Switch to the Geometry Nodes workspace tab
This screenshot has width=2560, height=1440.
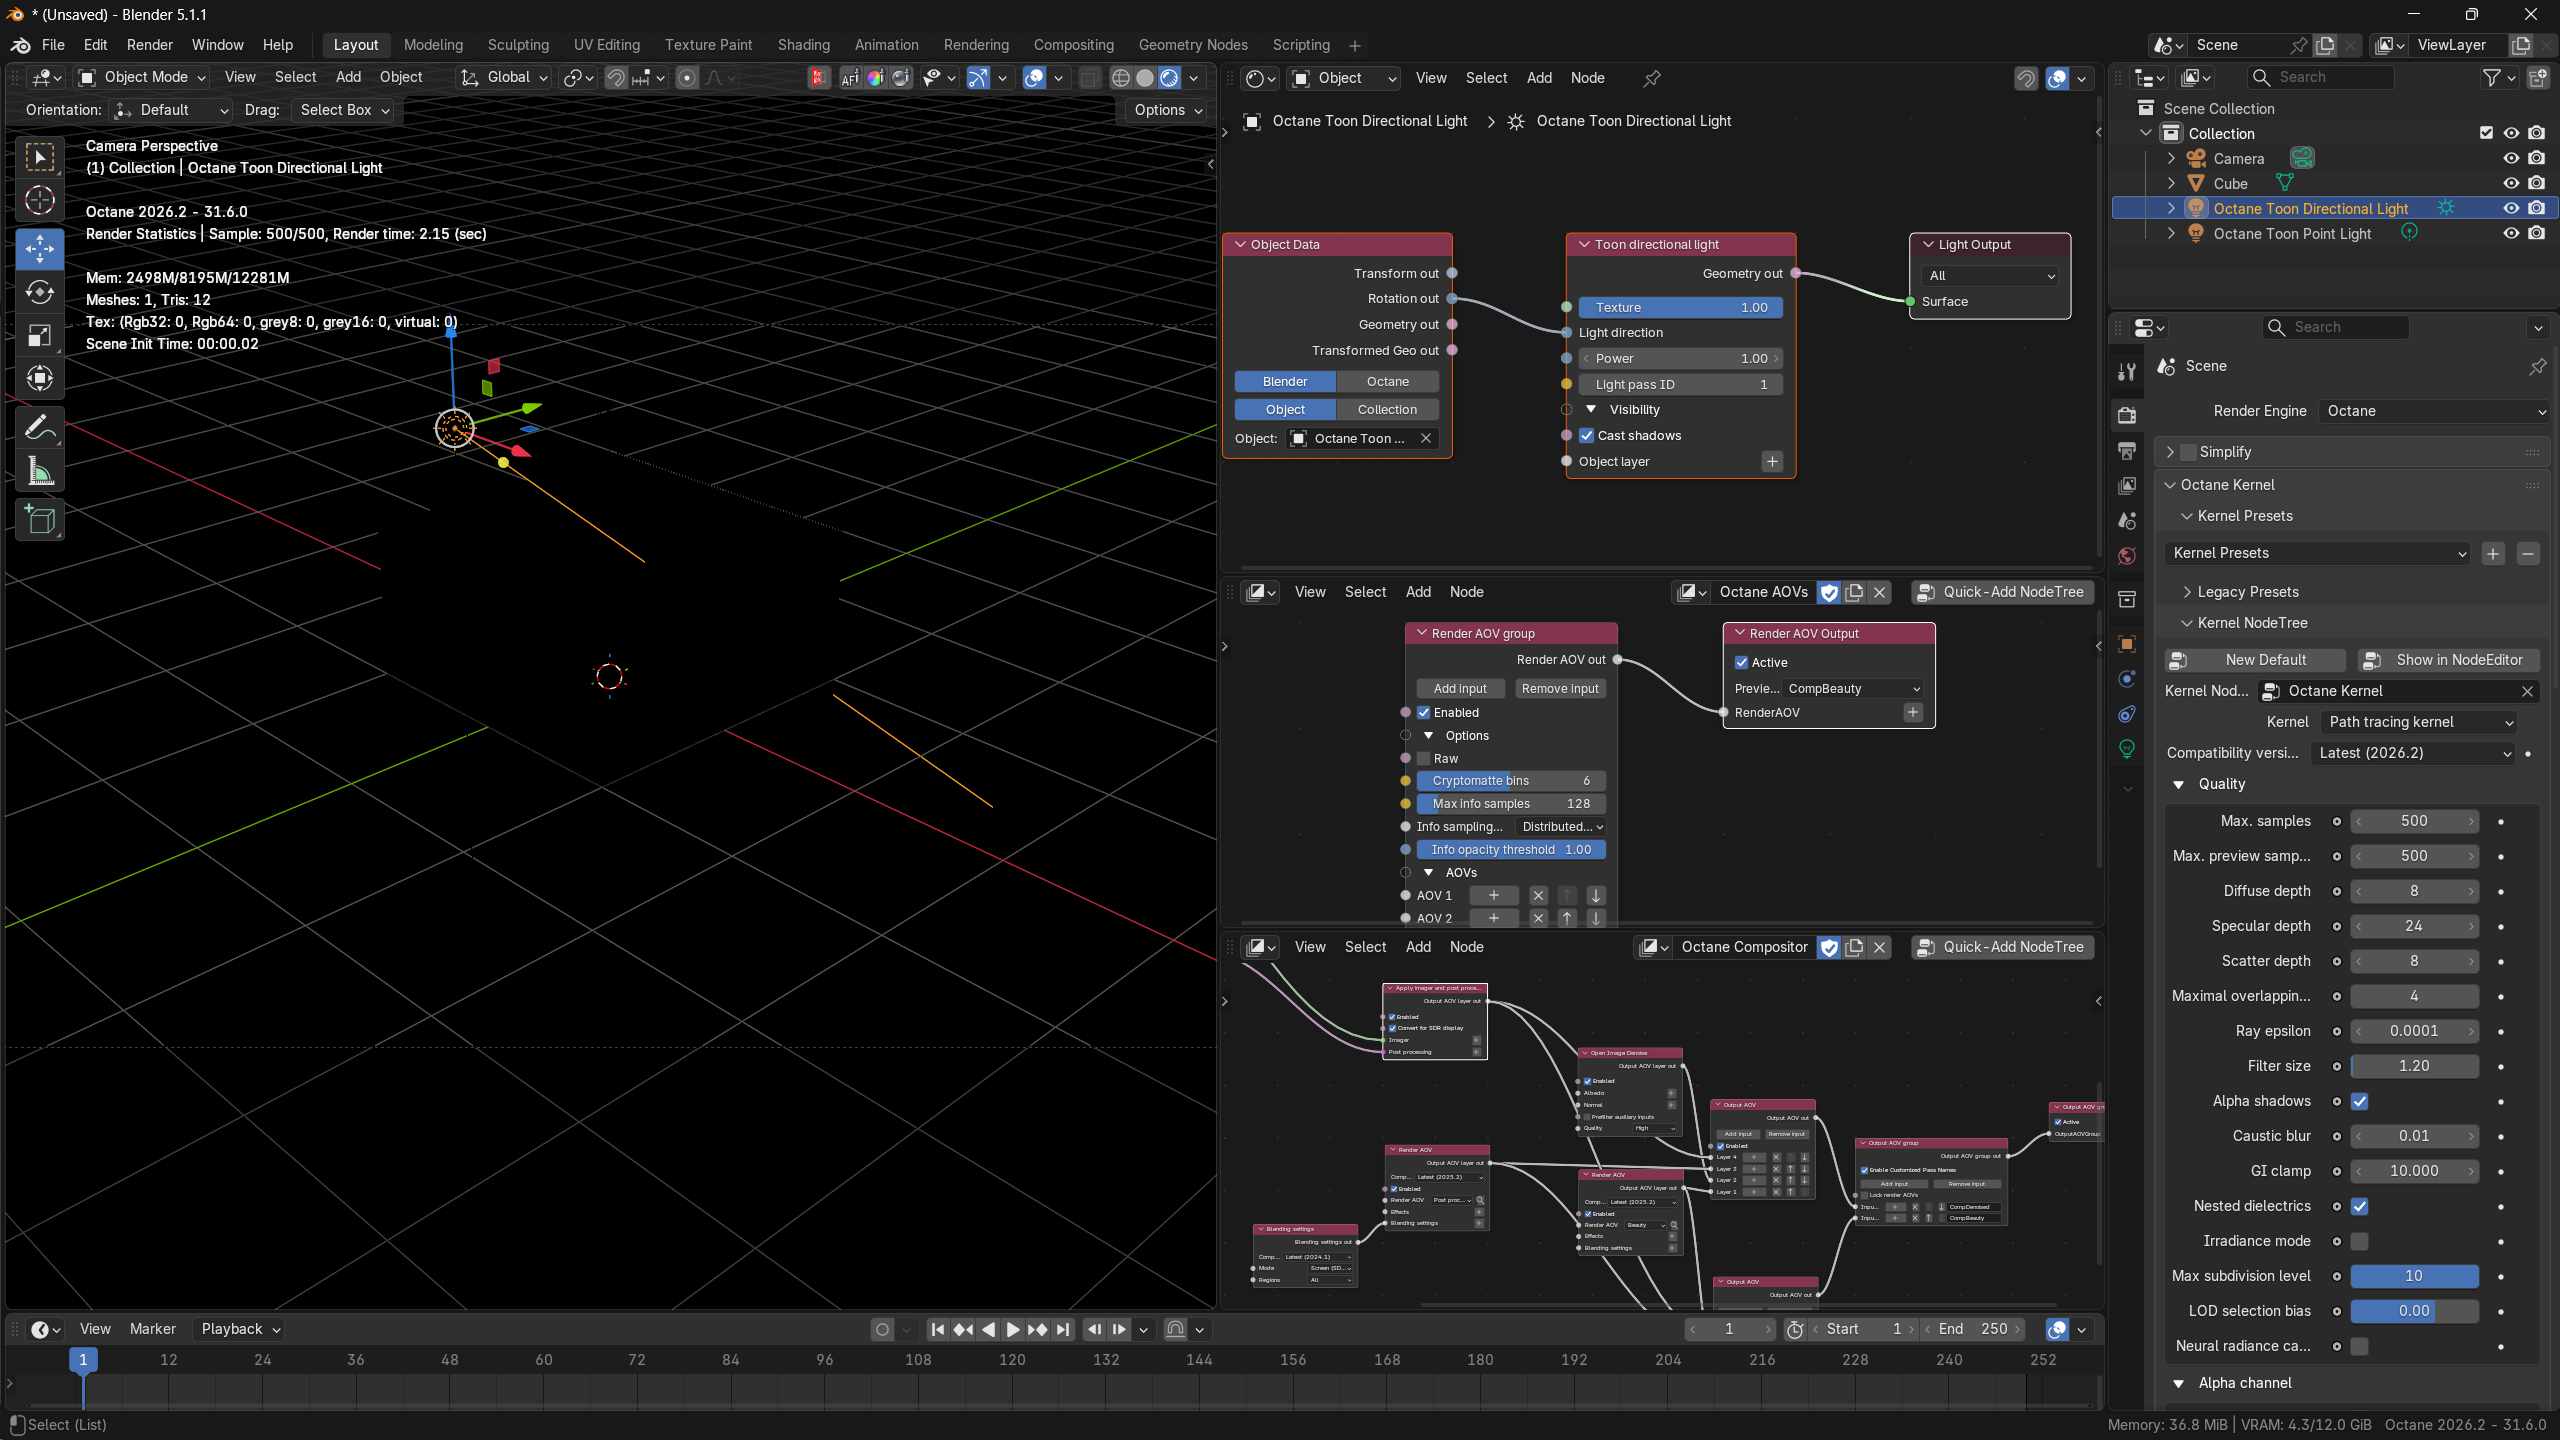pos(1193,45)
